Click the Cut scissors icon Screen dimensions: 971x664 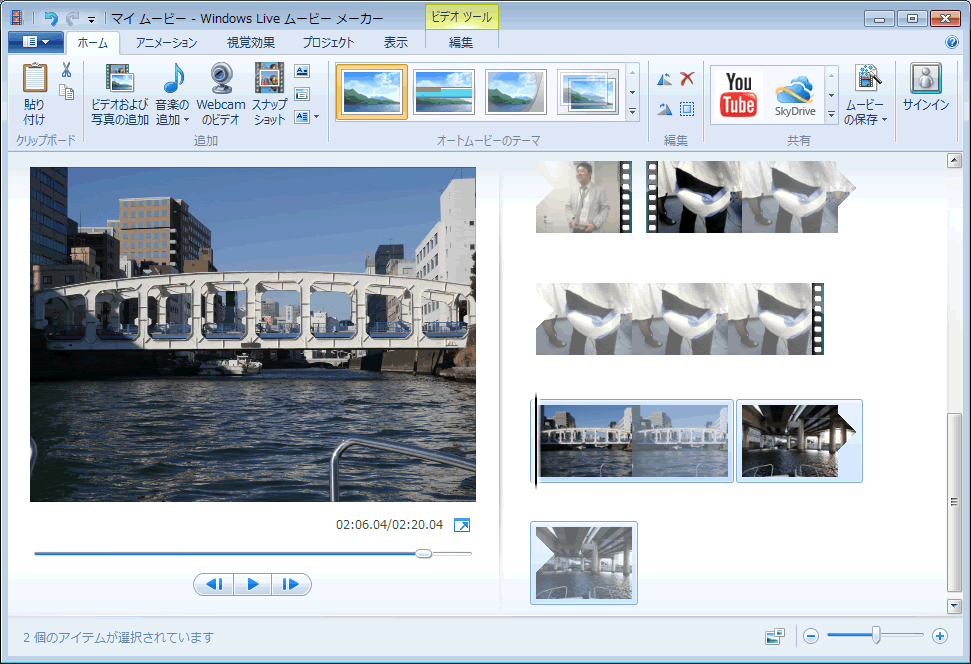(66, 70)
